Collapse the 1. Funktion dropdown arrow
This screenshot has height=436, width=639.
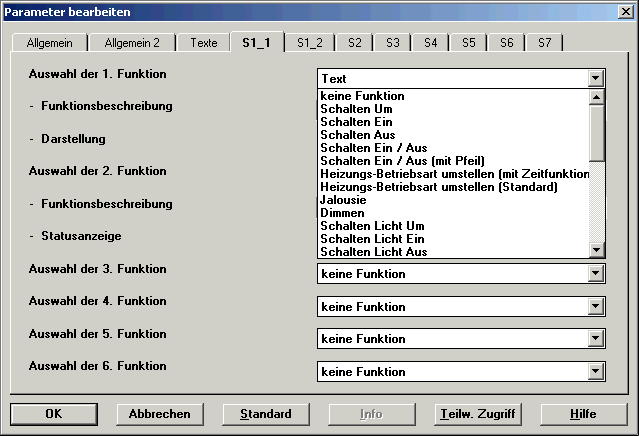(596, 78)
